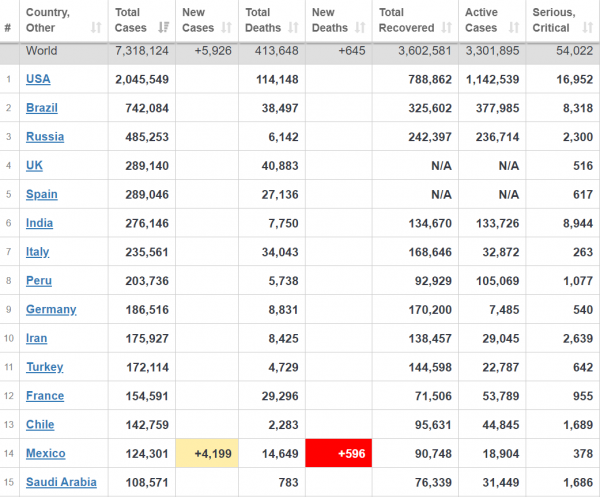
Task: Click the Total Recovered header text
Action: tap(406, 20)
